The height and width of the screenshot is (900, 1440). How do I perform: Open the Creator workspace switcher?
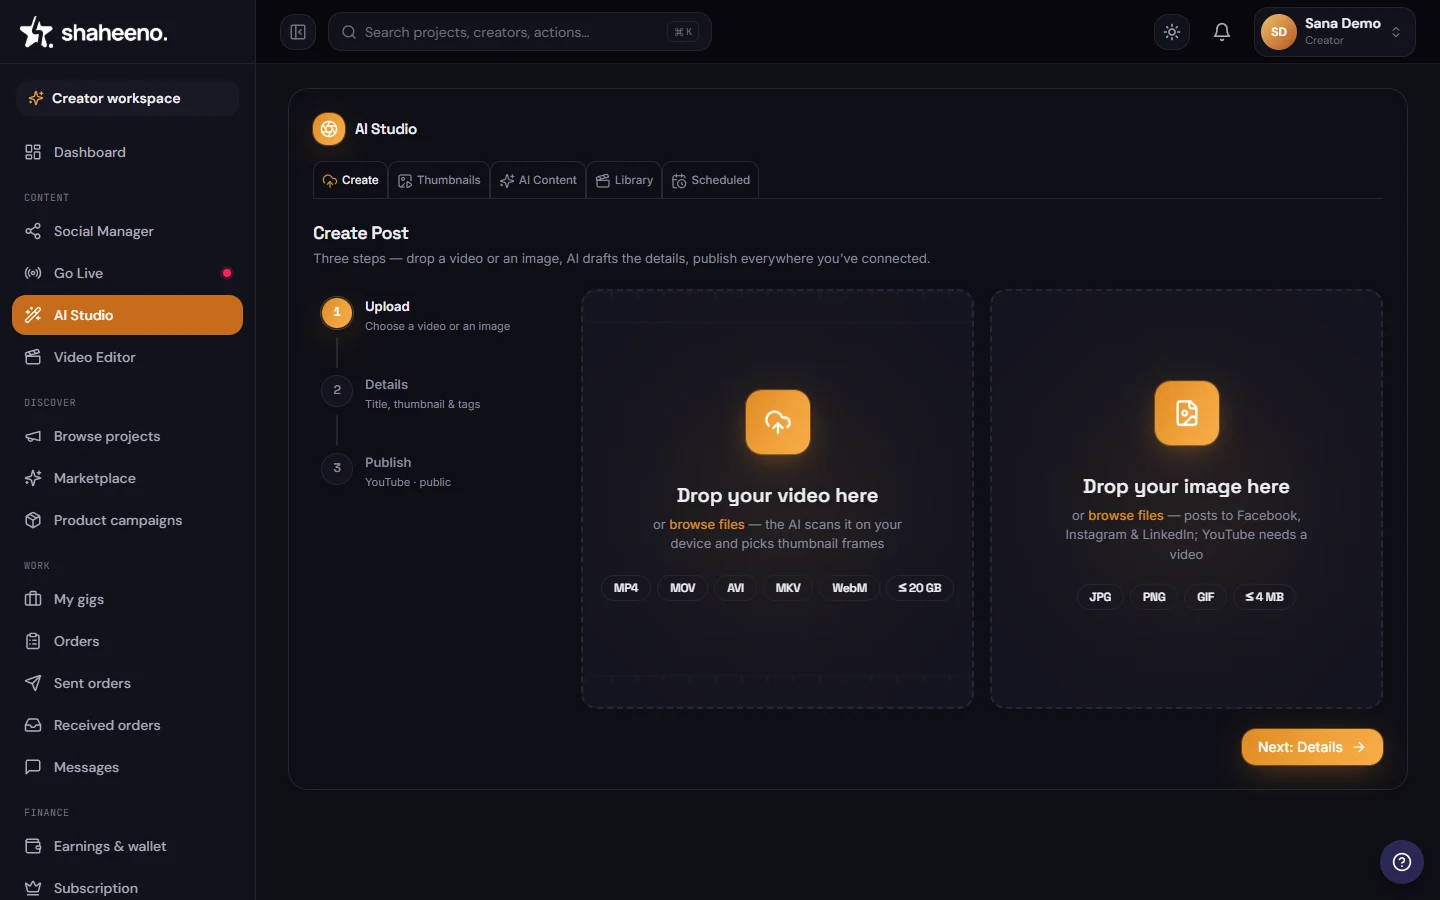(x=128, y=98)
